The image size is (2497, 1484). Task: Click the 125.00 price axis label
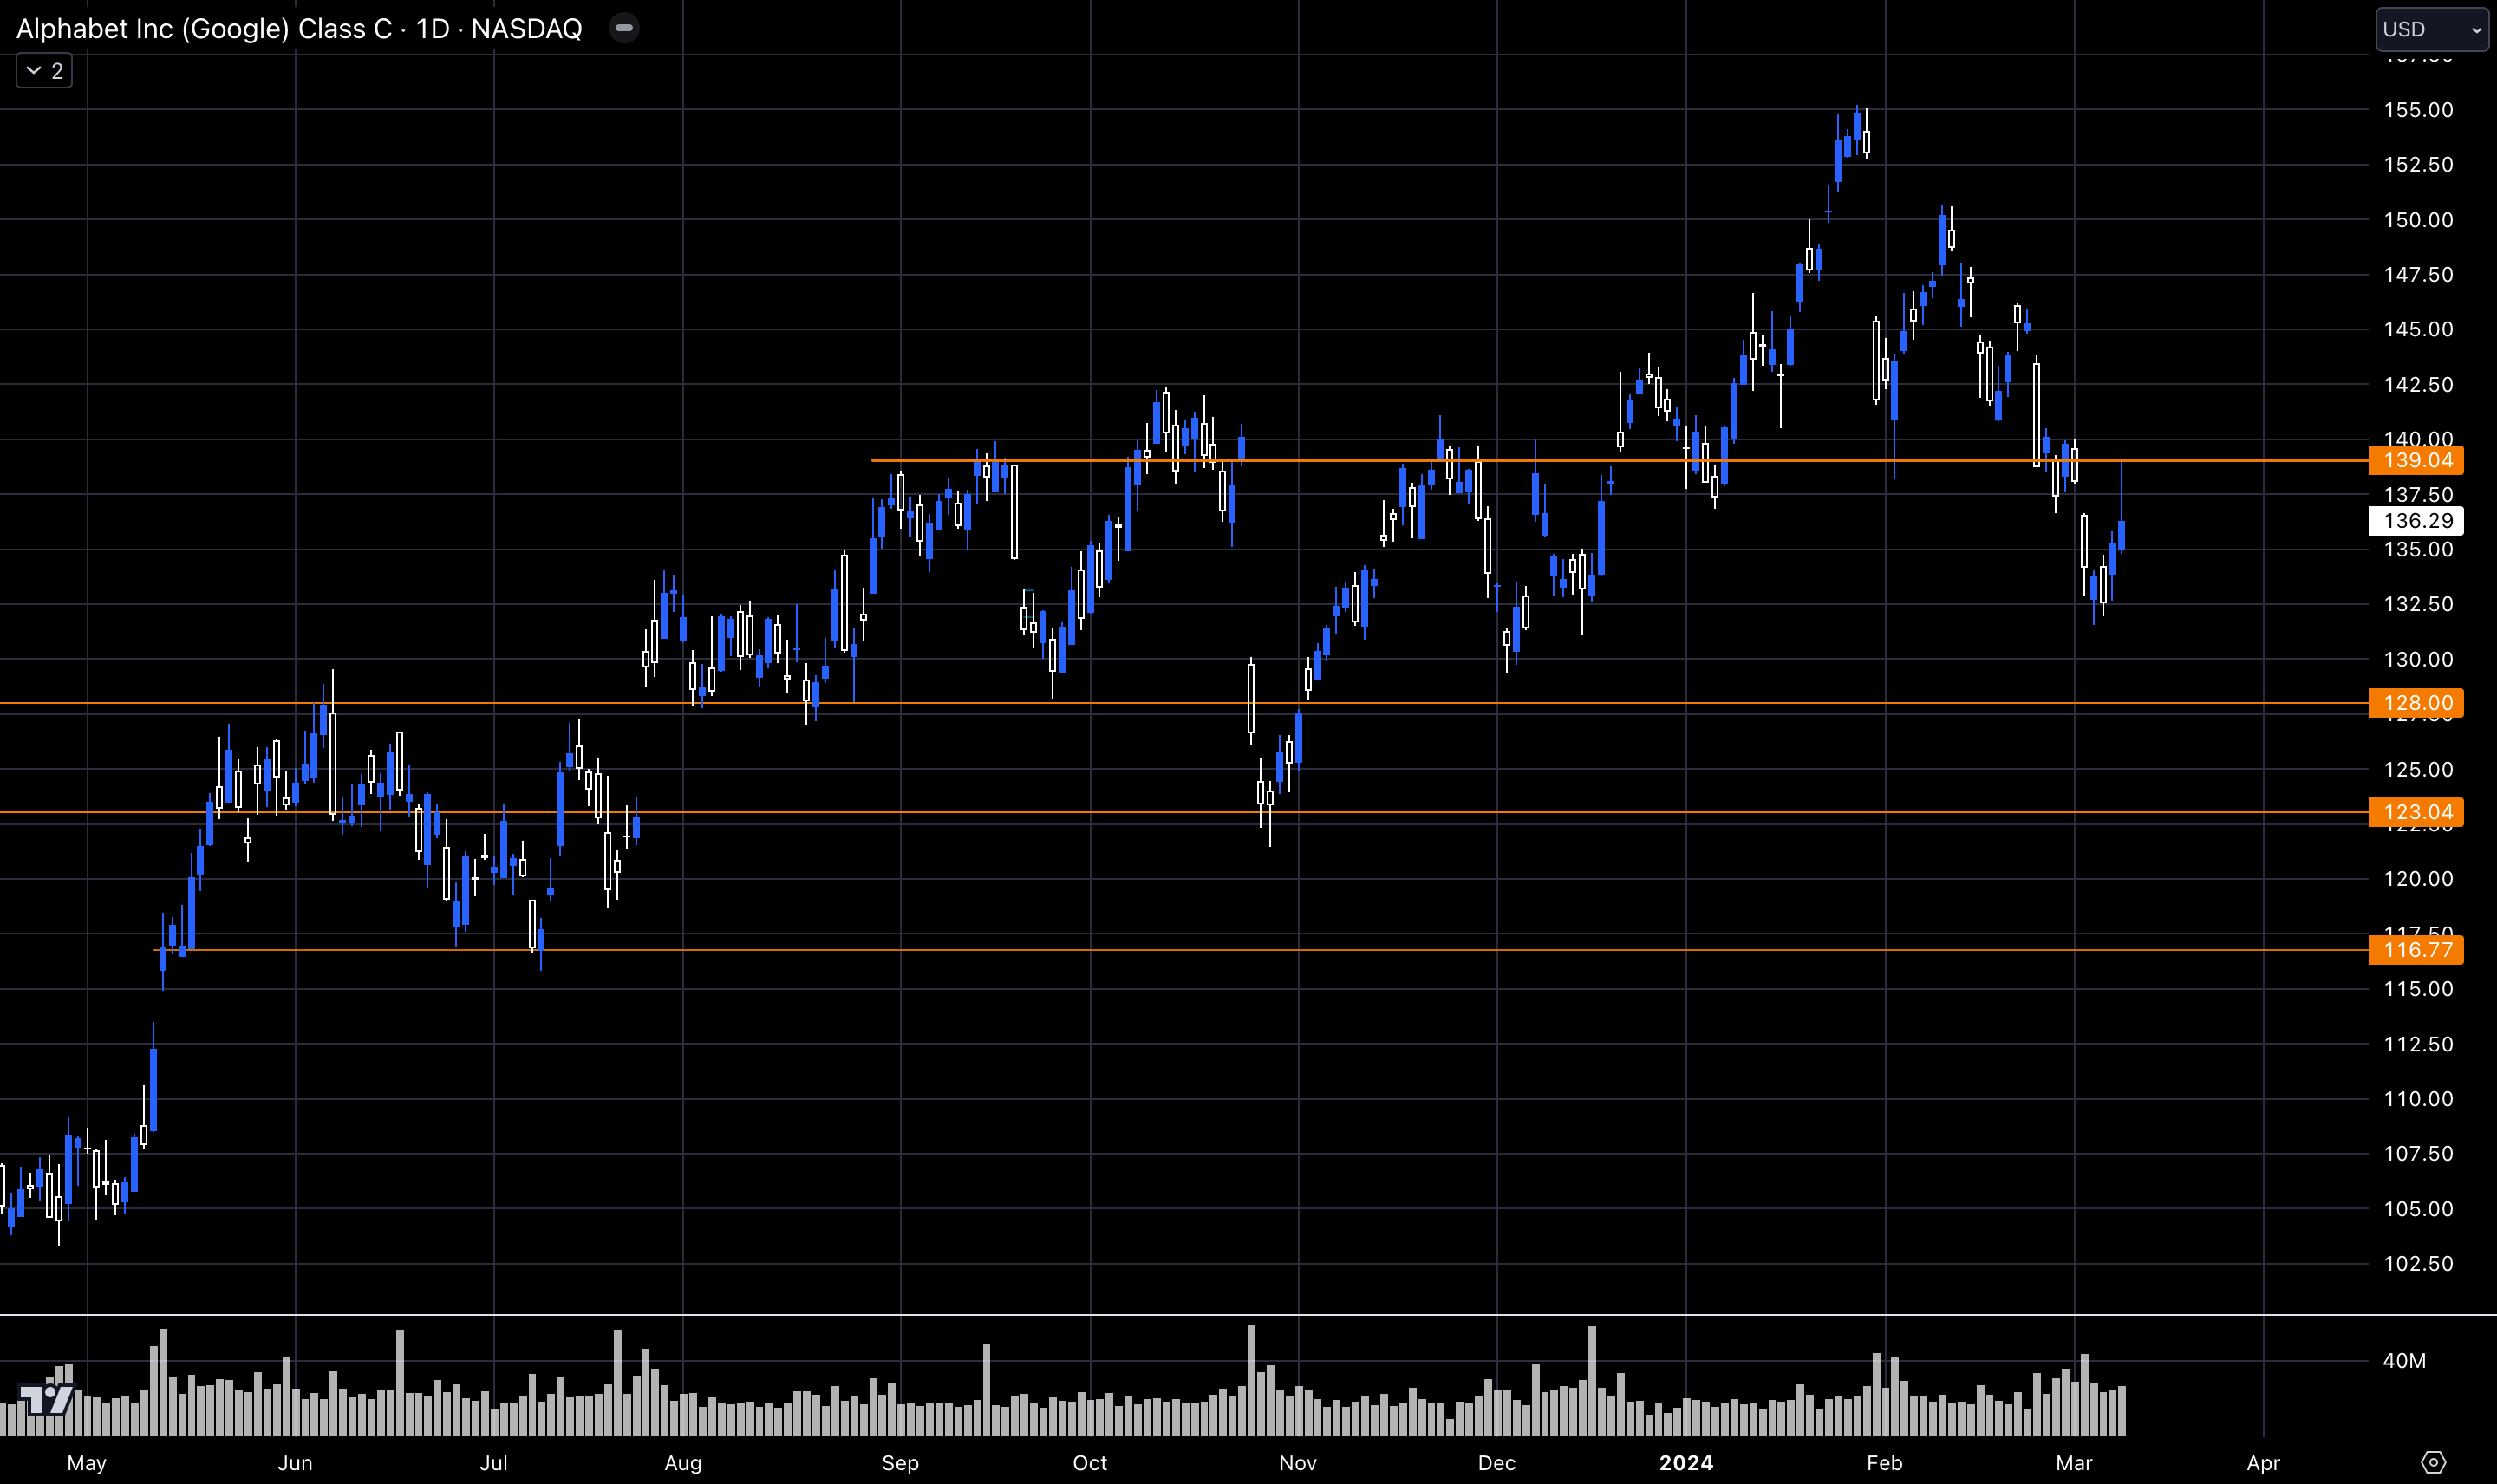[x=2418, y=769]
